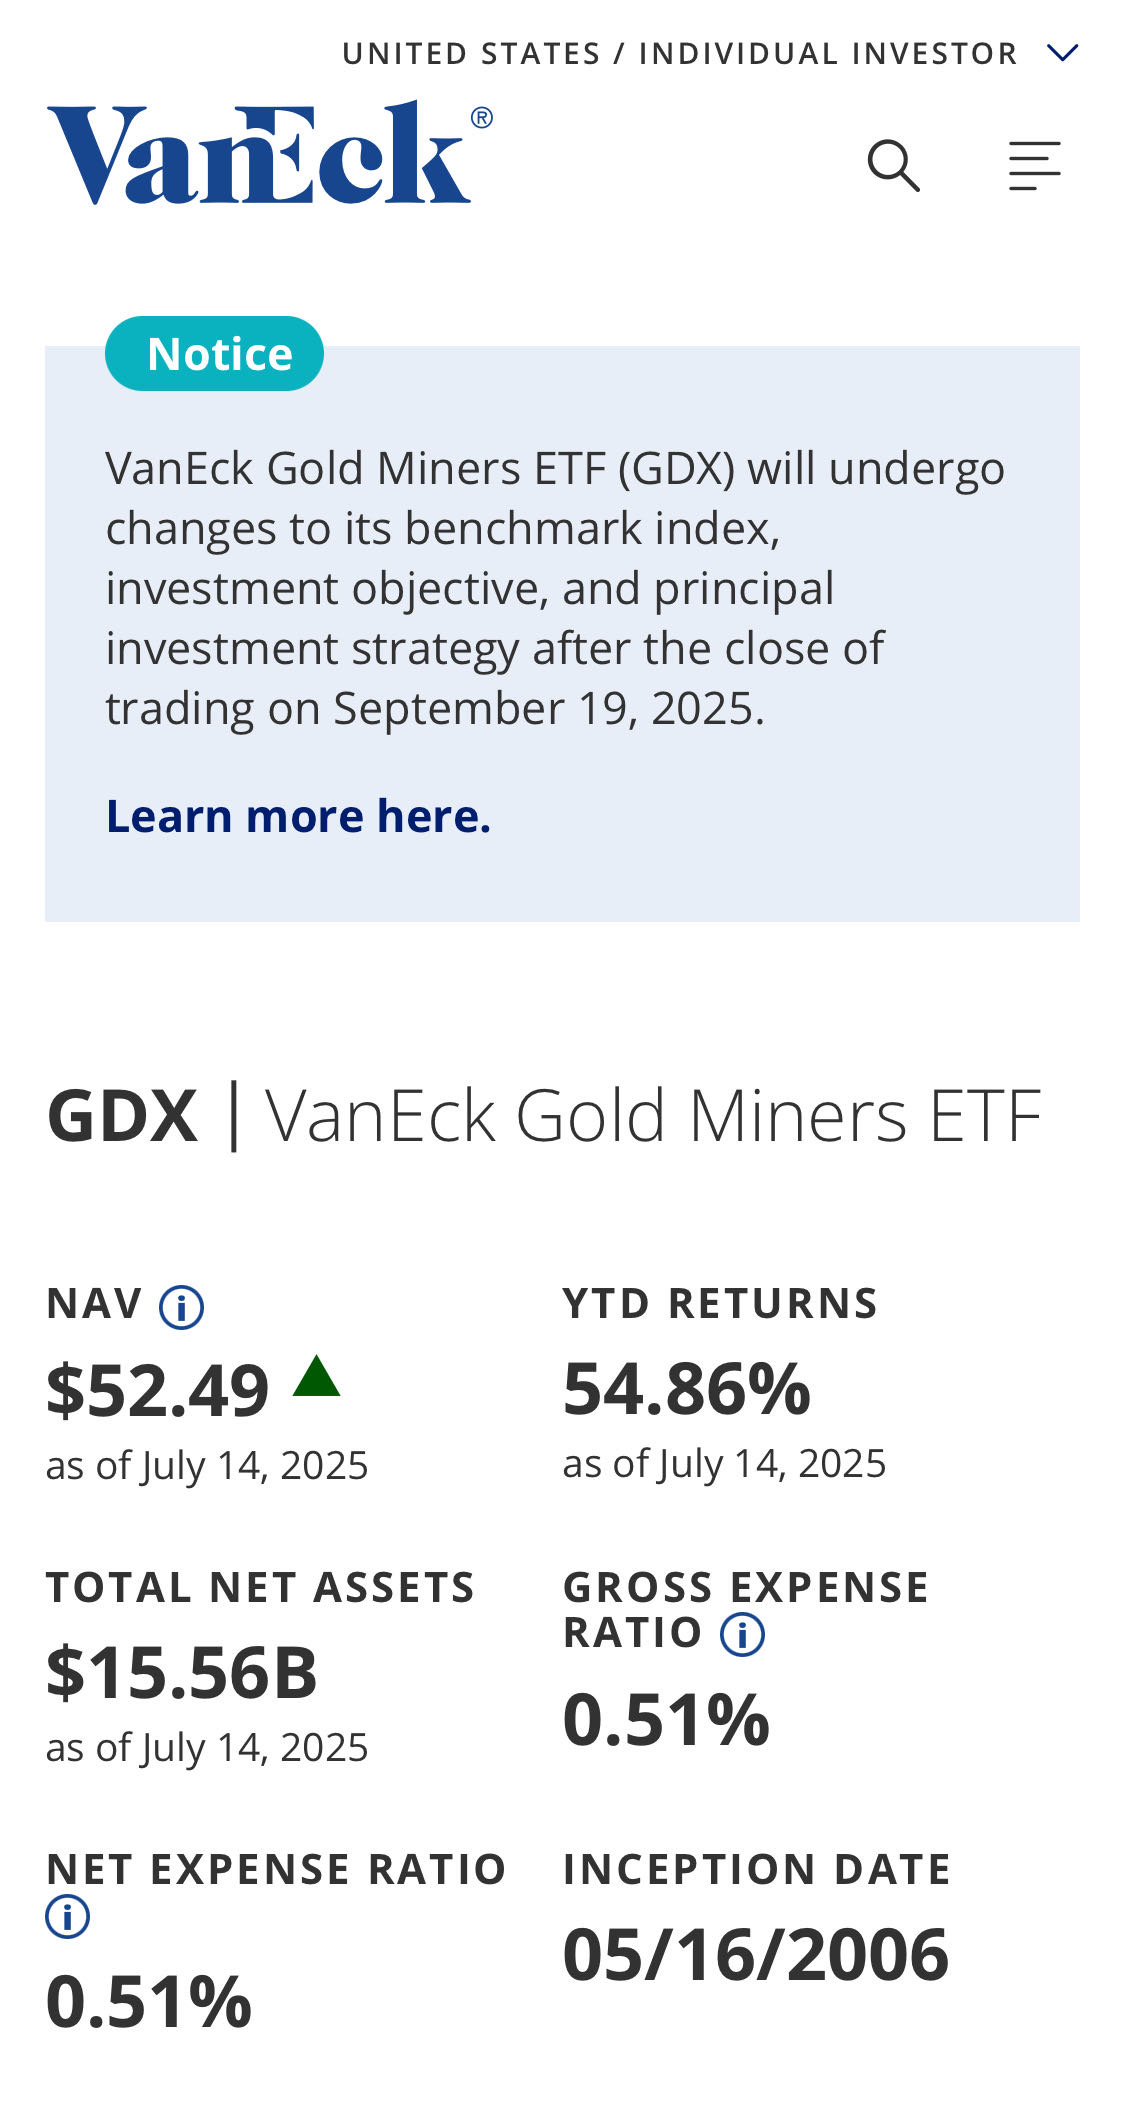This screenshot has height=2101, width=1125.
Task: Follow the 'Learn more here.' link
Action: pyautogui.click(x=298, y=816)
